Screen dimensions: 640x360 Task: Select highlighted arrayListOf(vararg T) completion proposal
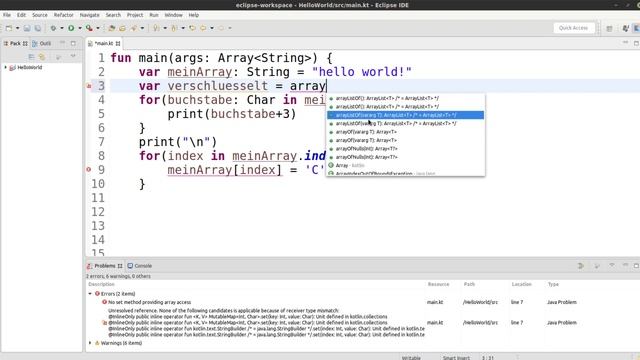point(406,115)
